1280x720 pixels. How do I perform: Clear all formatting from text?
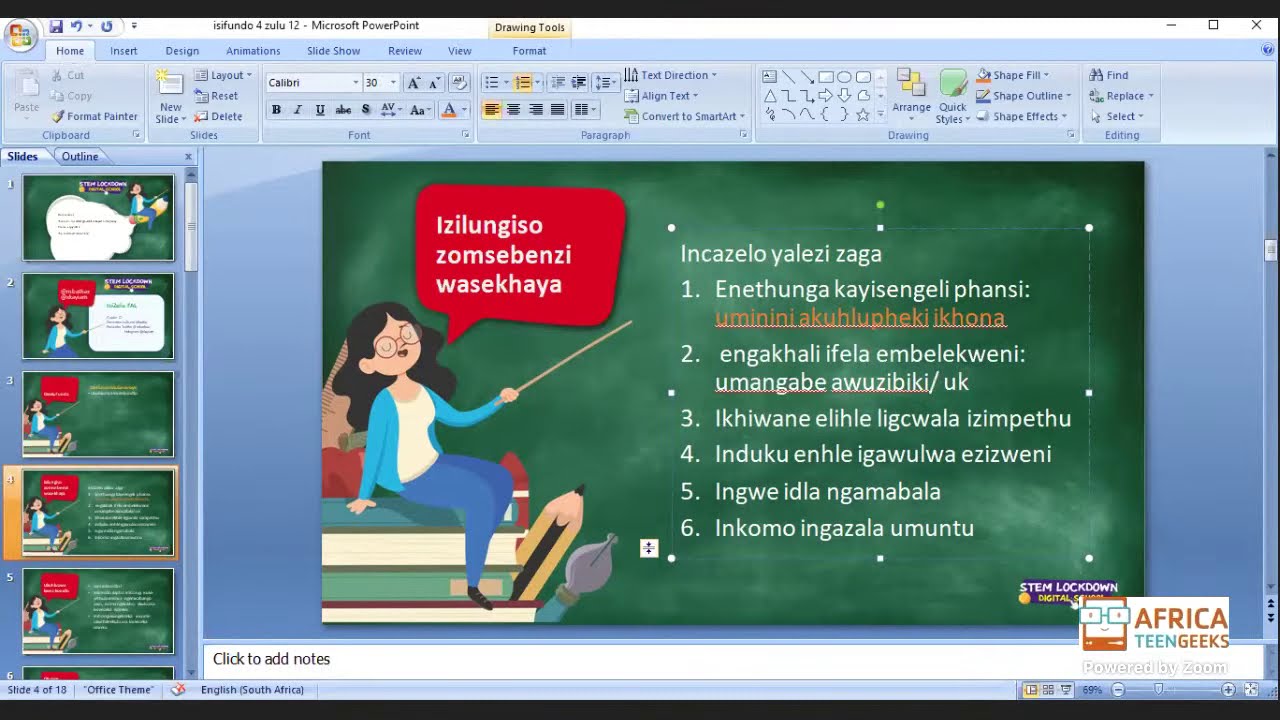pyautogui.click(x=459, y=83)
